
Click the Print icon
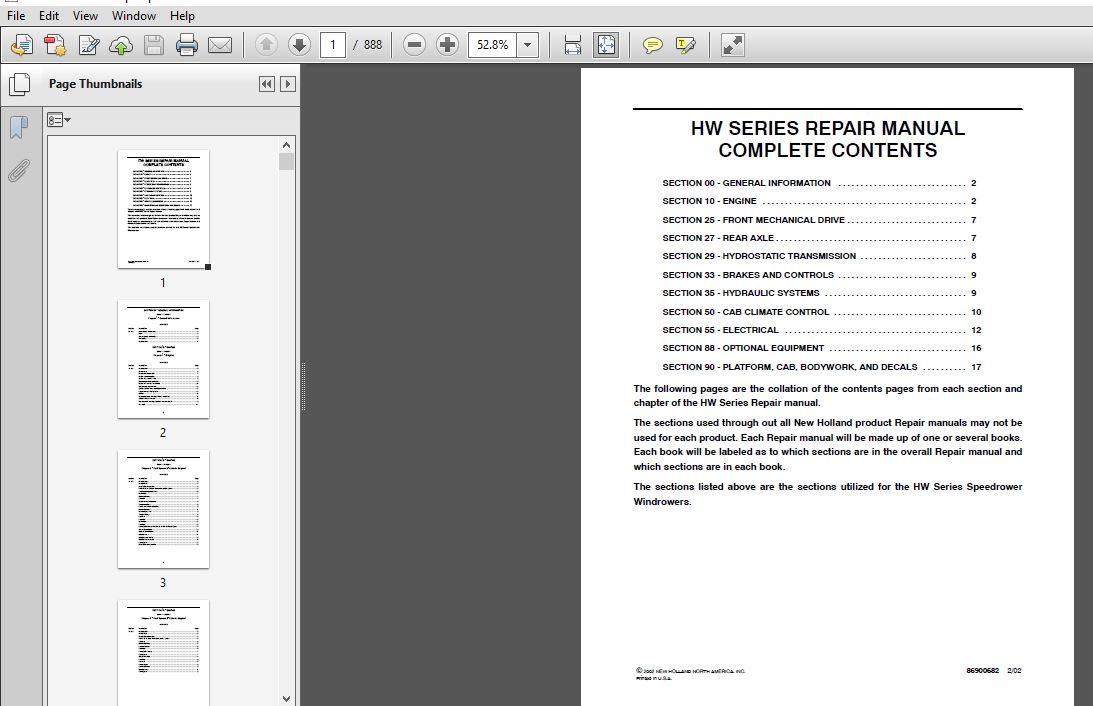tap(187, 45)
